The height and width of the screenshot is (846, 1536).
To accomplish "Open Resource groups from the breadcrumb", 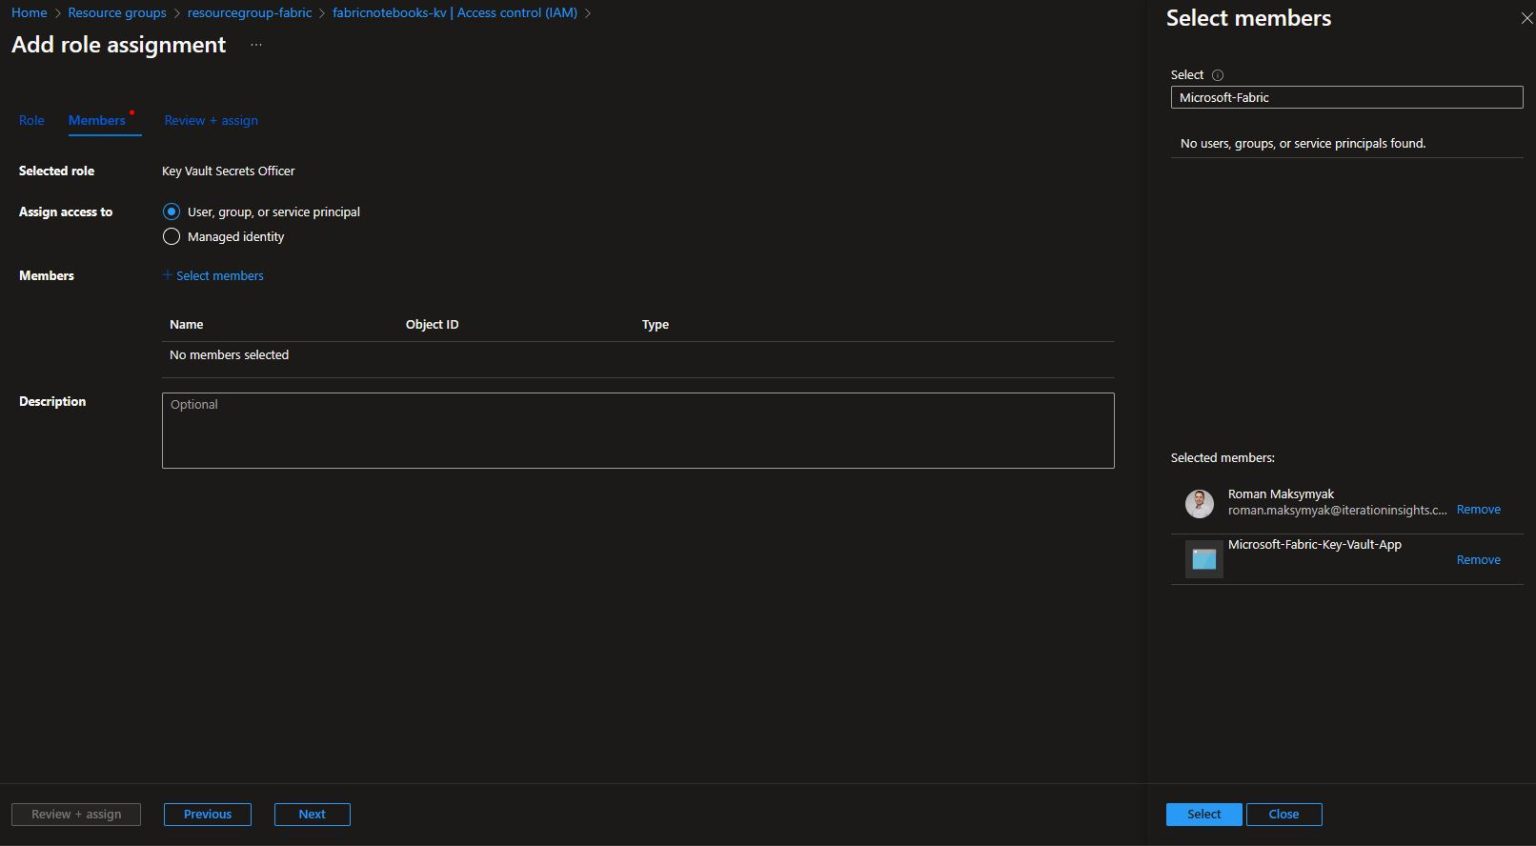I will pyautogui.click(x=116, y=12).
